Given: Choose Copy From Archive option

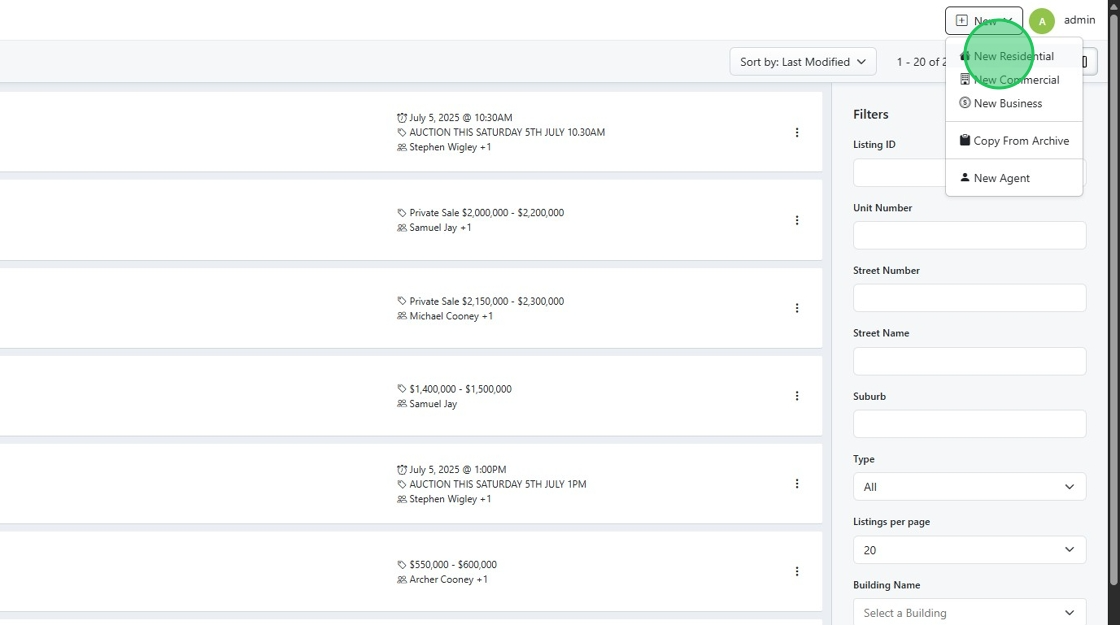Looking at the screenshot, I should click(x=1020, y=141).
